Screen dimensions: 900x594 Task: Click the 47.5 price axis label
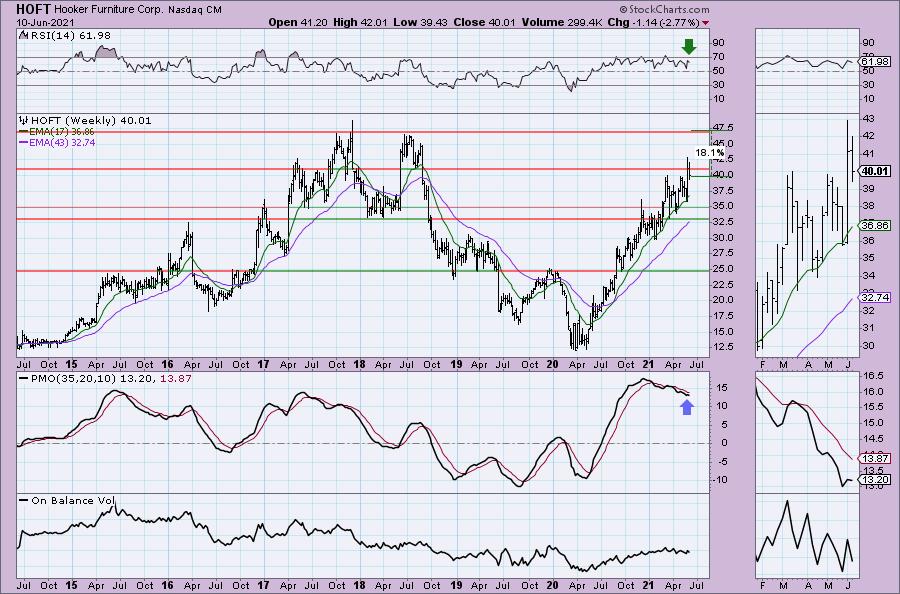(x=723, y=127)
